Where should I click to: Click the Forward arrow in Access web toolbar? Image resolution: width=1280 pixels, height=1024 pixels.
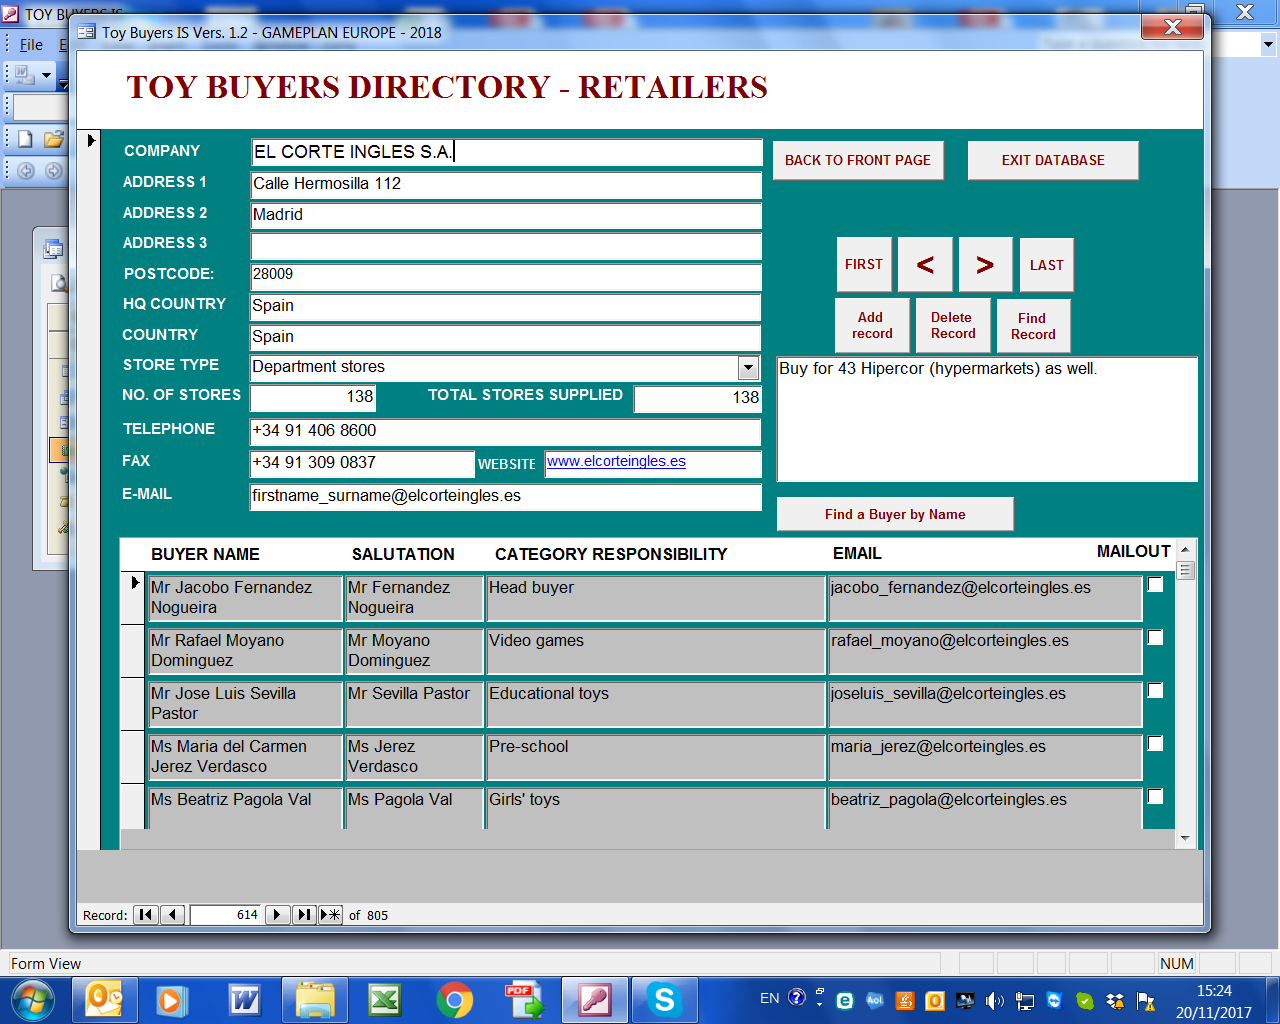point(53,171)
